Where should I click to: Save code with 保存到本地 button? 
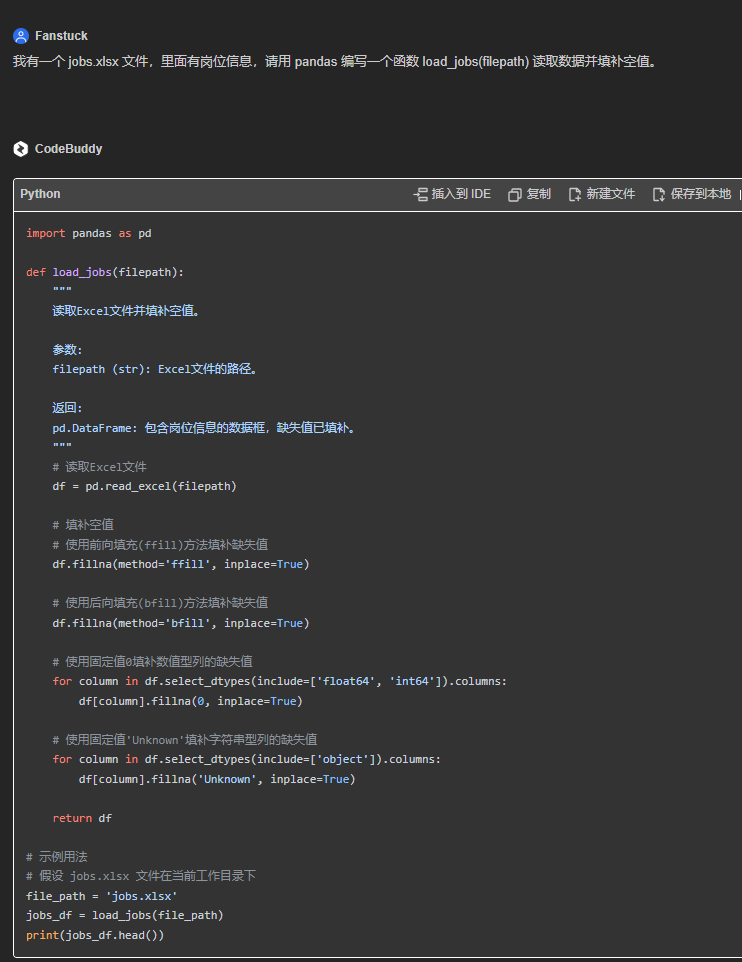692,194
